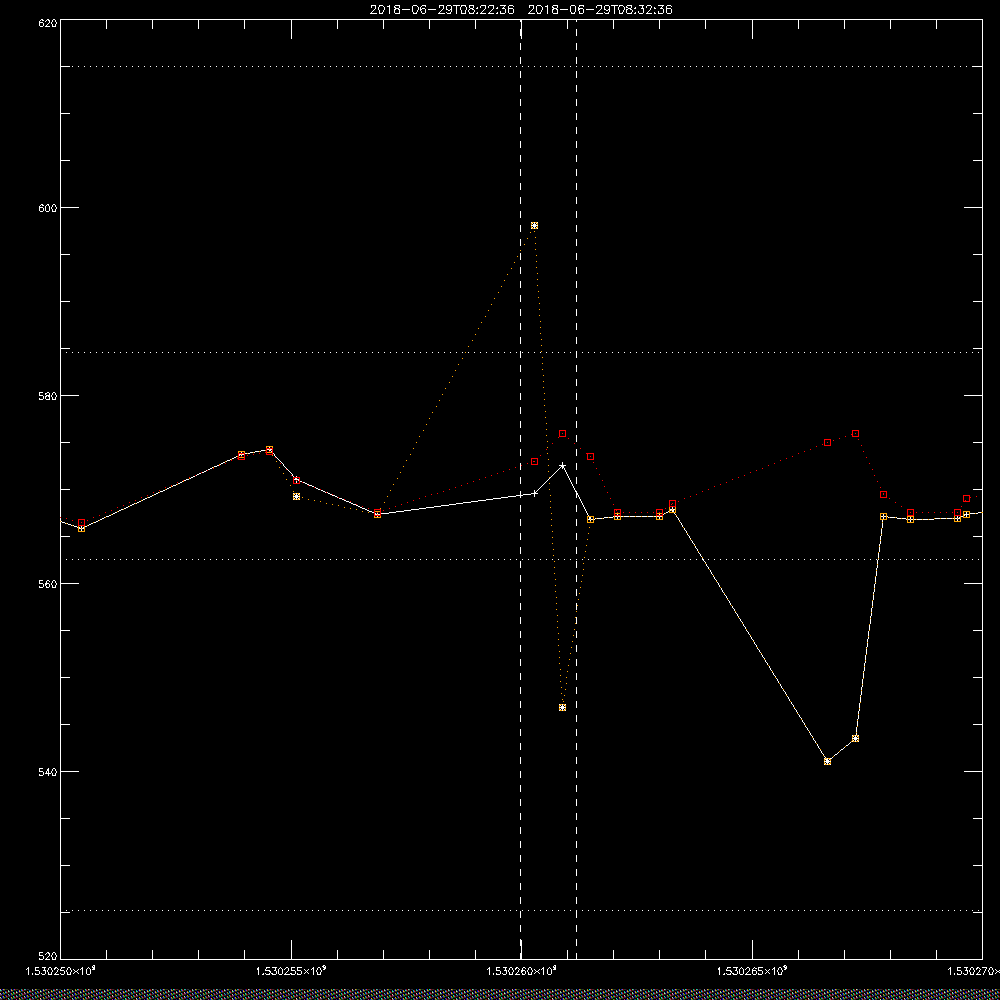The width and height of the screenshot is (1000, 1000).
Task: Select the orange dip data point near 546
Action: pyautogui.click(x=562, y=707)
